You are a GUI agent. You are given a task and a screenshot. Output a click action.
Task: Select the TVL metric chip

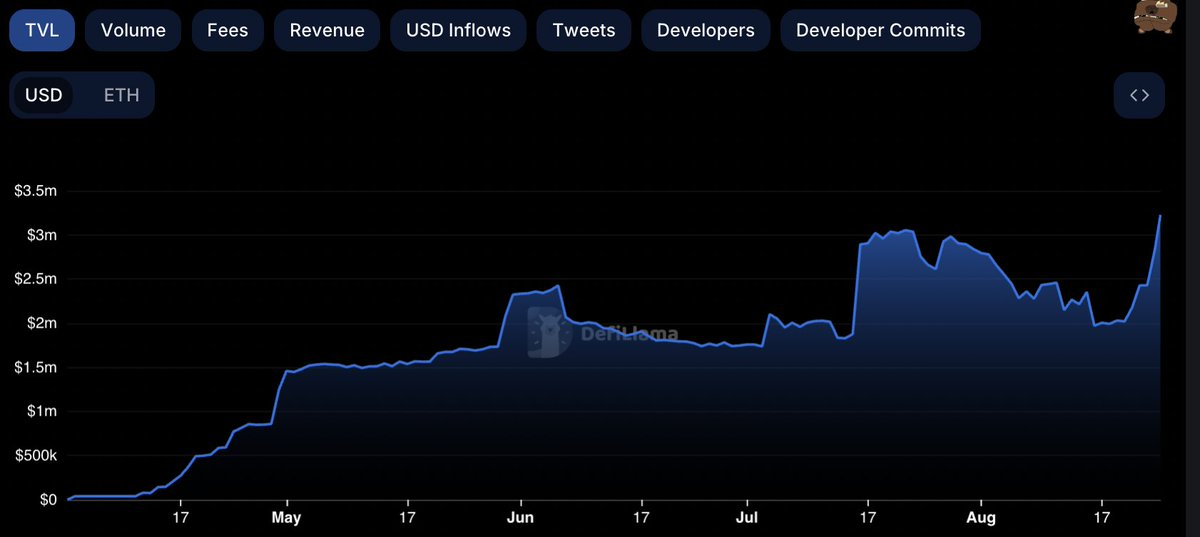pyautogui.click(x=43, y=30)
